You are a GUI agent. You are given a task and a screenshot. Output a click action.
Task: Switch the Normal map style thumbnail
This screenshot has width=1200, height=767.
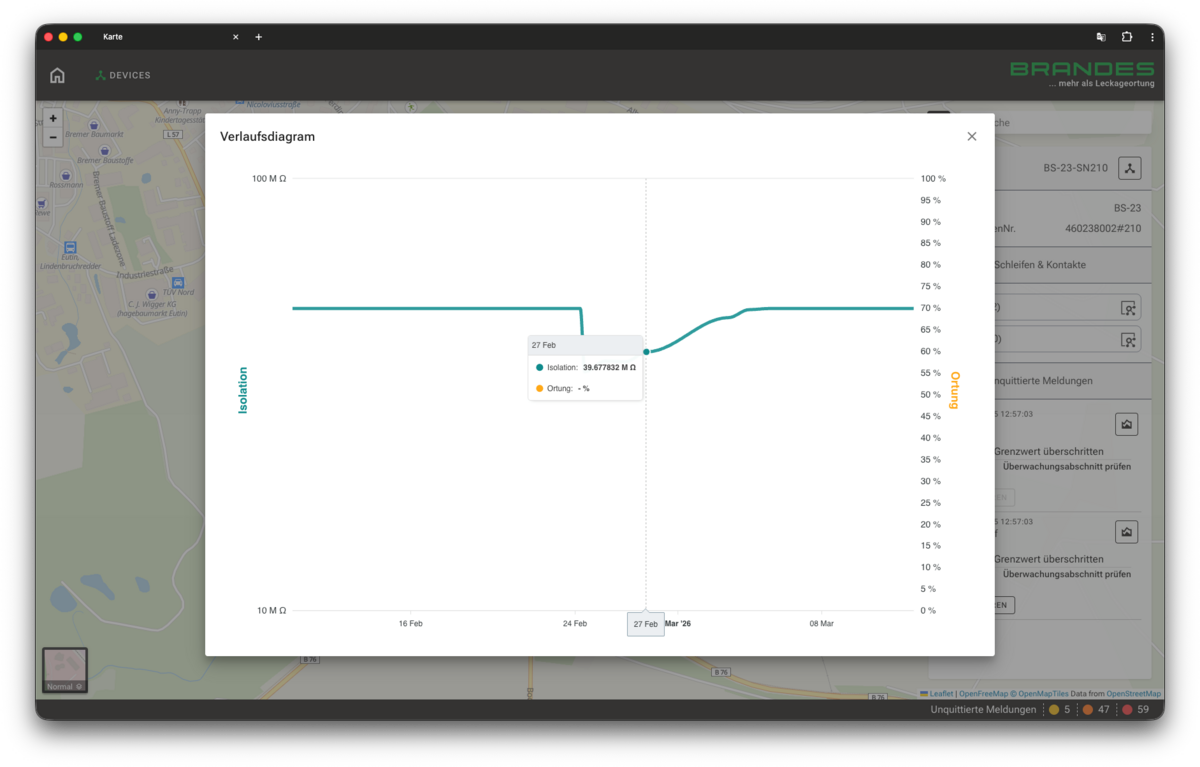(65, 671)
